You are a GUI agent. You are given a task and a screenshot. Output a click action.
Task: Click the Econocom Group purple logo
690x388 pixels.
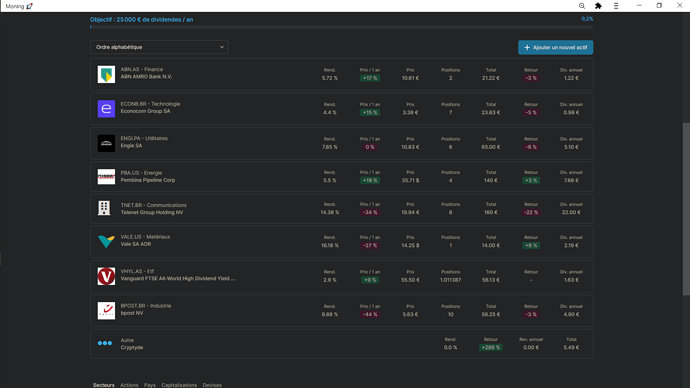(x=106, y=109)
